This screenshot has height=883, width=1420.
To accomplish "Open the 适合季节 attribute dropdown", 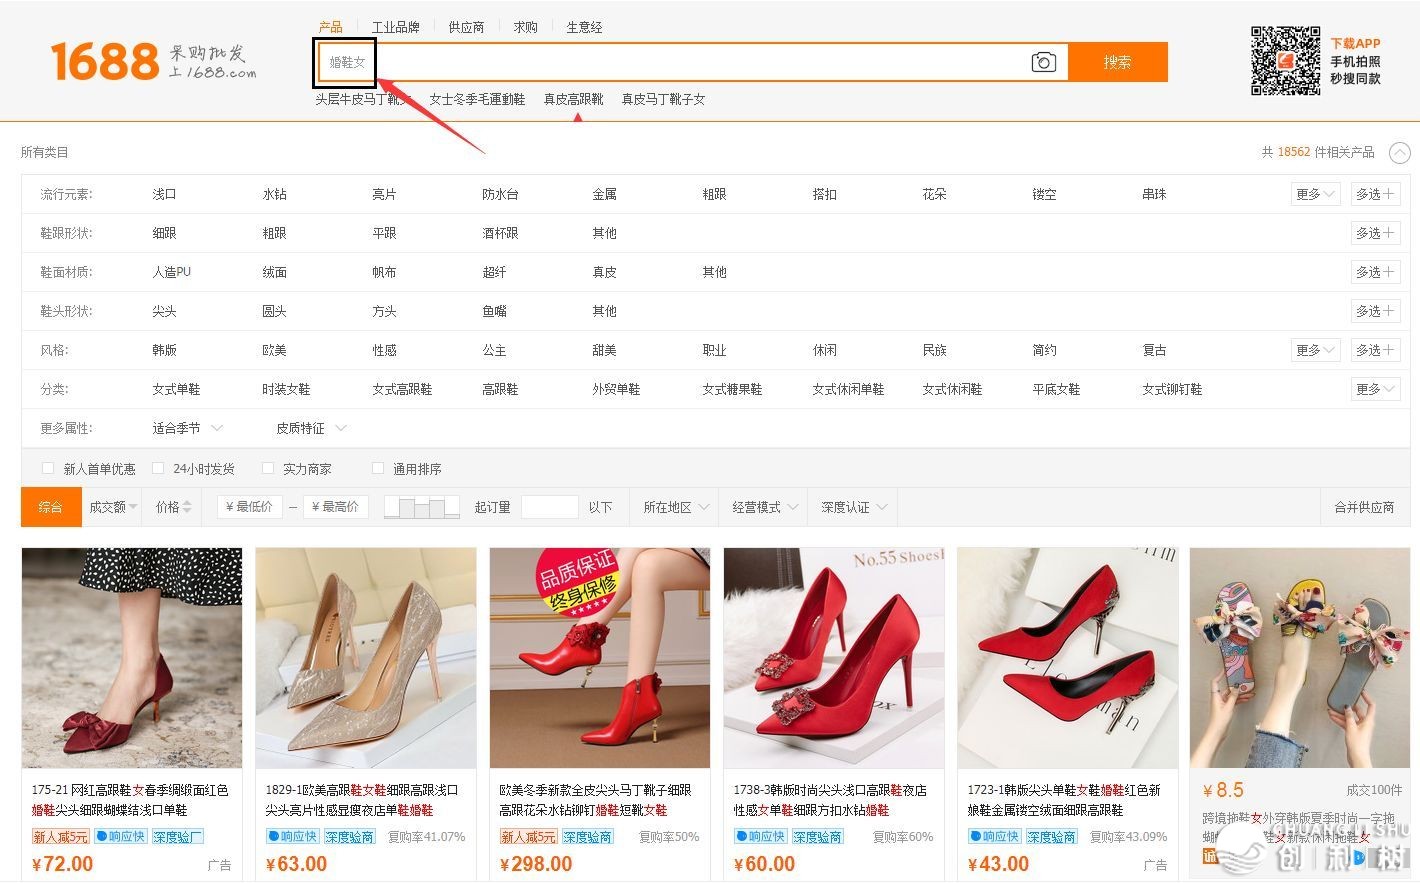I will pyautogui.click(x=187, y=428).
